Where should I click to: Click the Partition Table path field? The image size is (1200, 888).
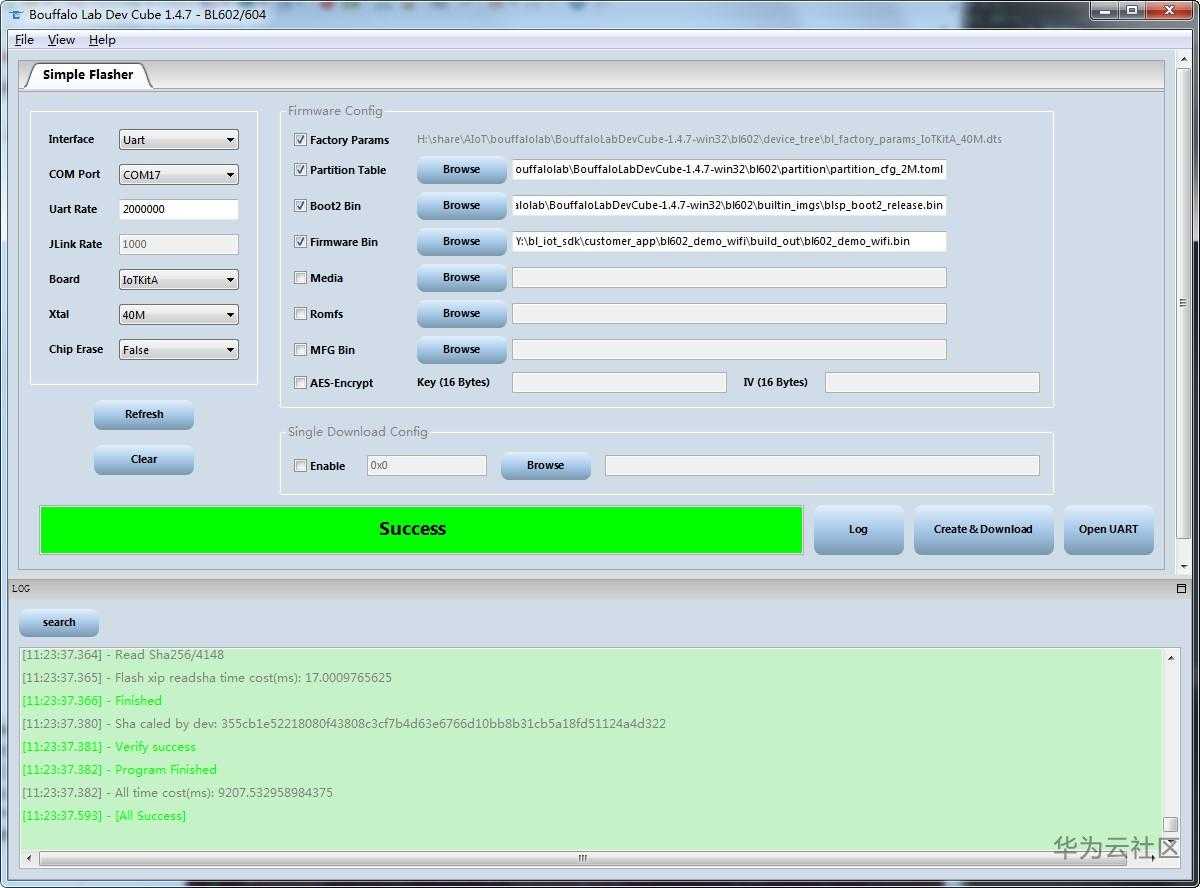tap(729, 170)
